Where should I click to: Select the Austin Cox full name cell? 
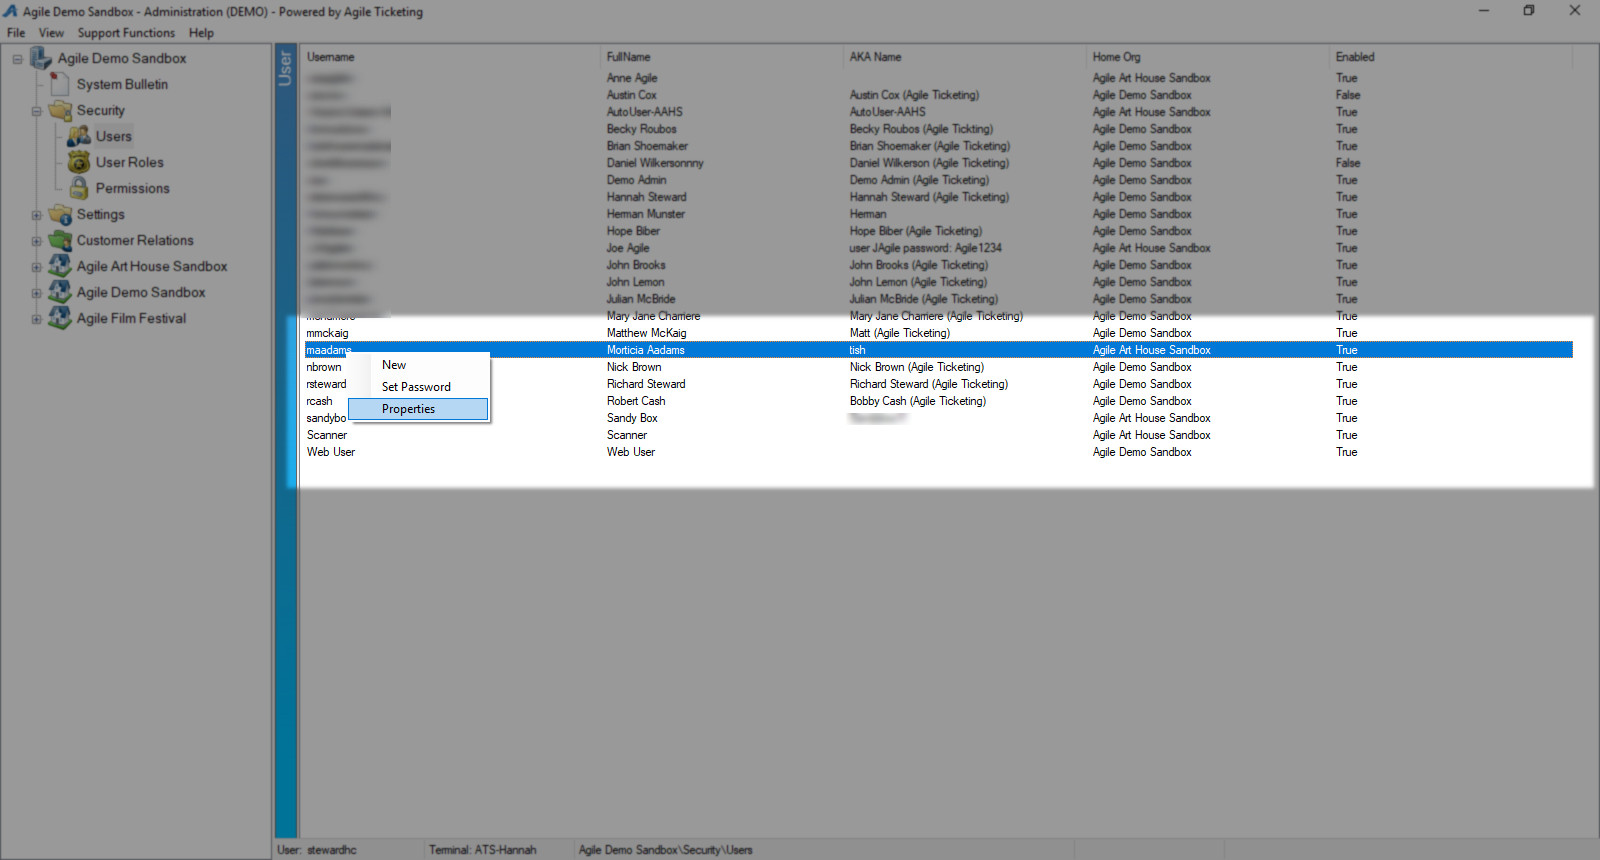631,95
